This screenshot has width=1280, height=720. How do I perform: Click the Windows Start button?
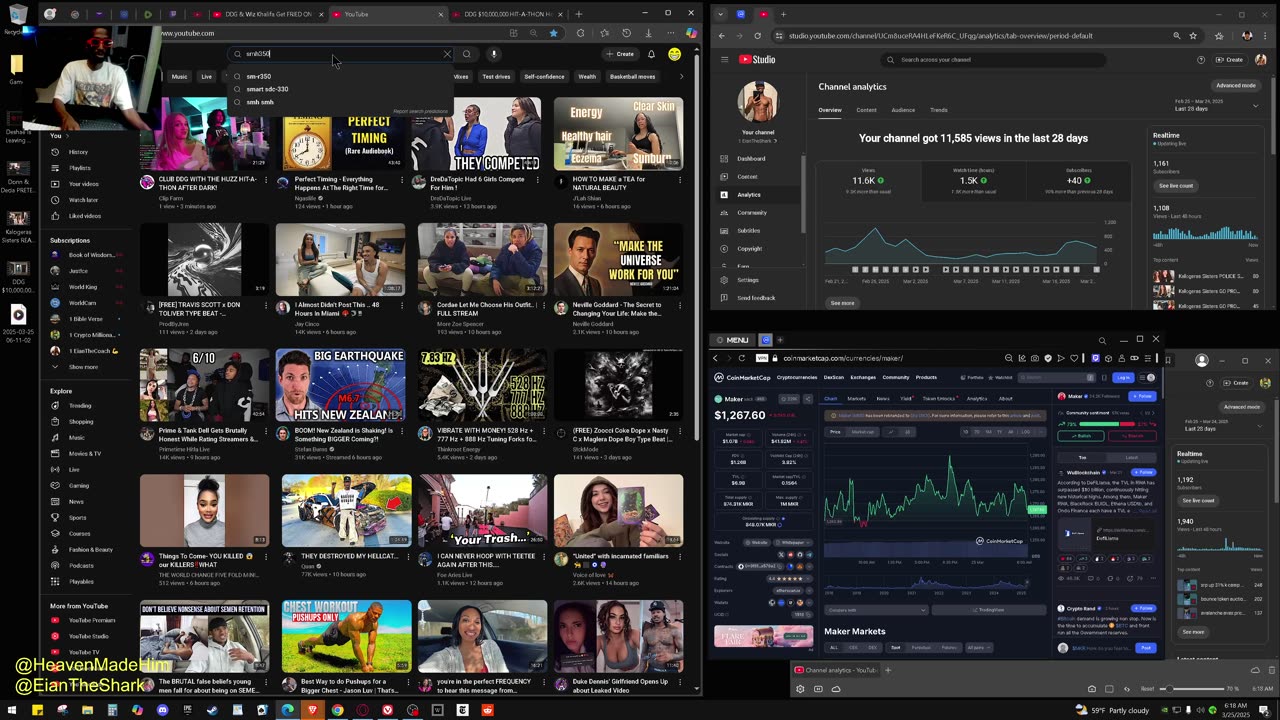12,710
